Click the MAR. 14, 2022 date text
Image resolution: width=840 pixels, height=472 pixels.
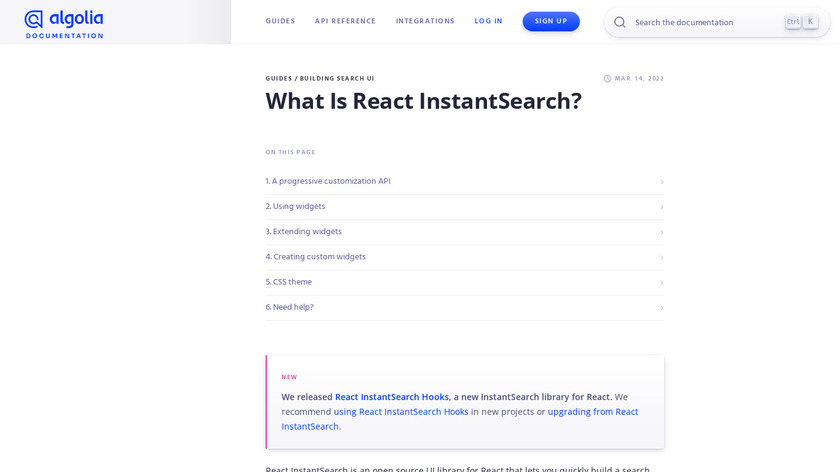pos(639,78)
